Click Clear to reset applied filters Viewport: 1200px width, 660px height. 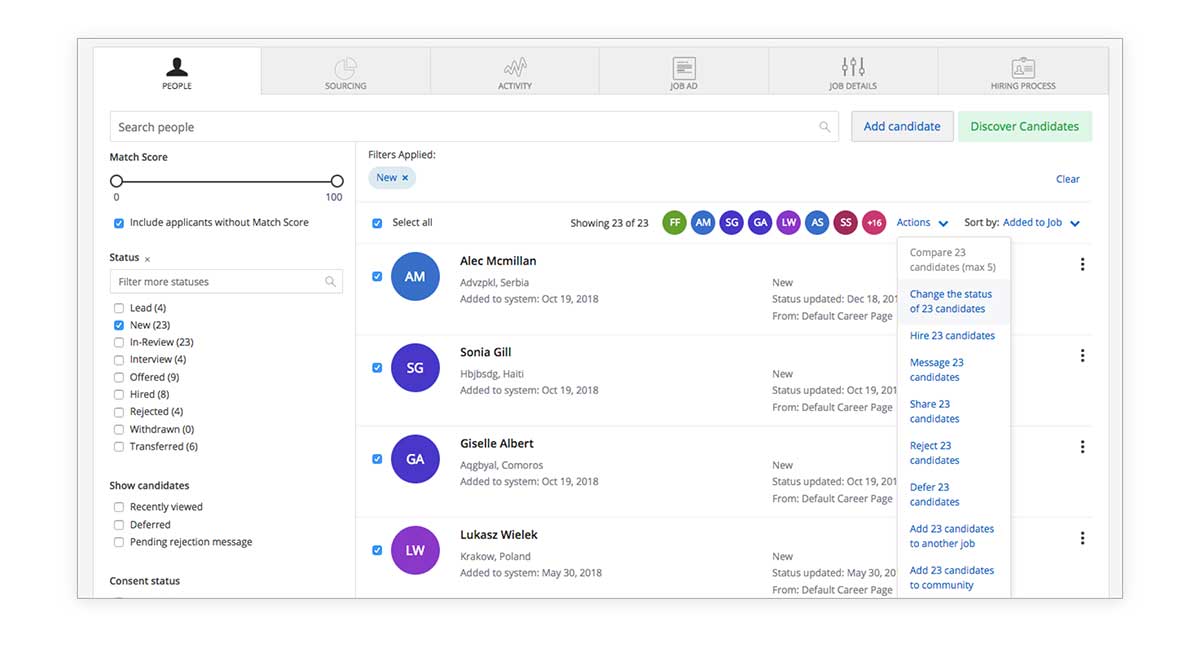[1068, 179]
